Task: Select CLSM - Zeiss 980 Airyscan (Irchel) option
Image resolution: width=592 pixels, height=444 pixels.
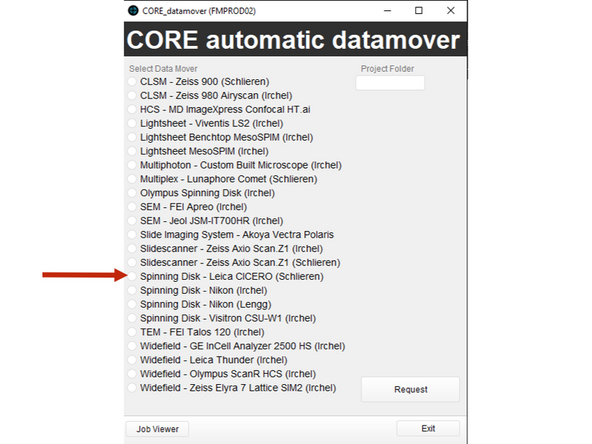Action: point(132,96)
